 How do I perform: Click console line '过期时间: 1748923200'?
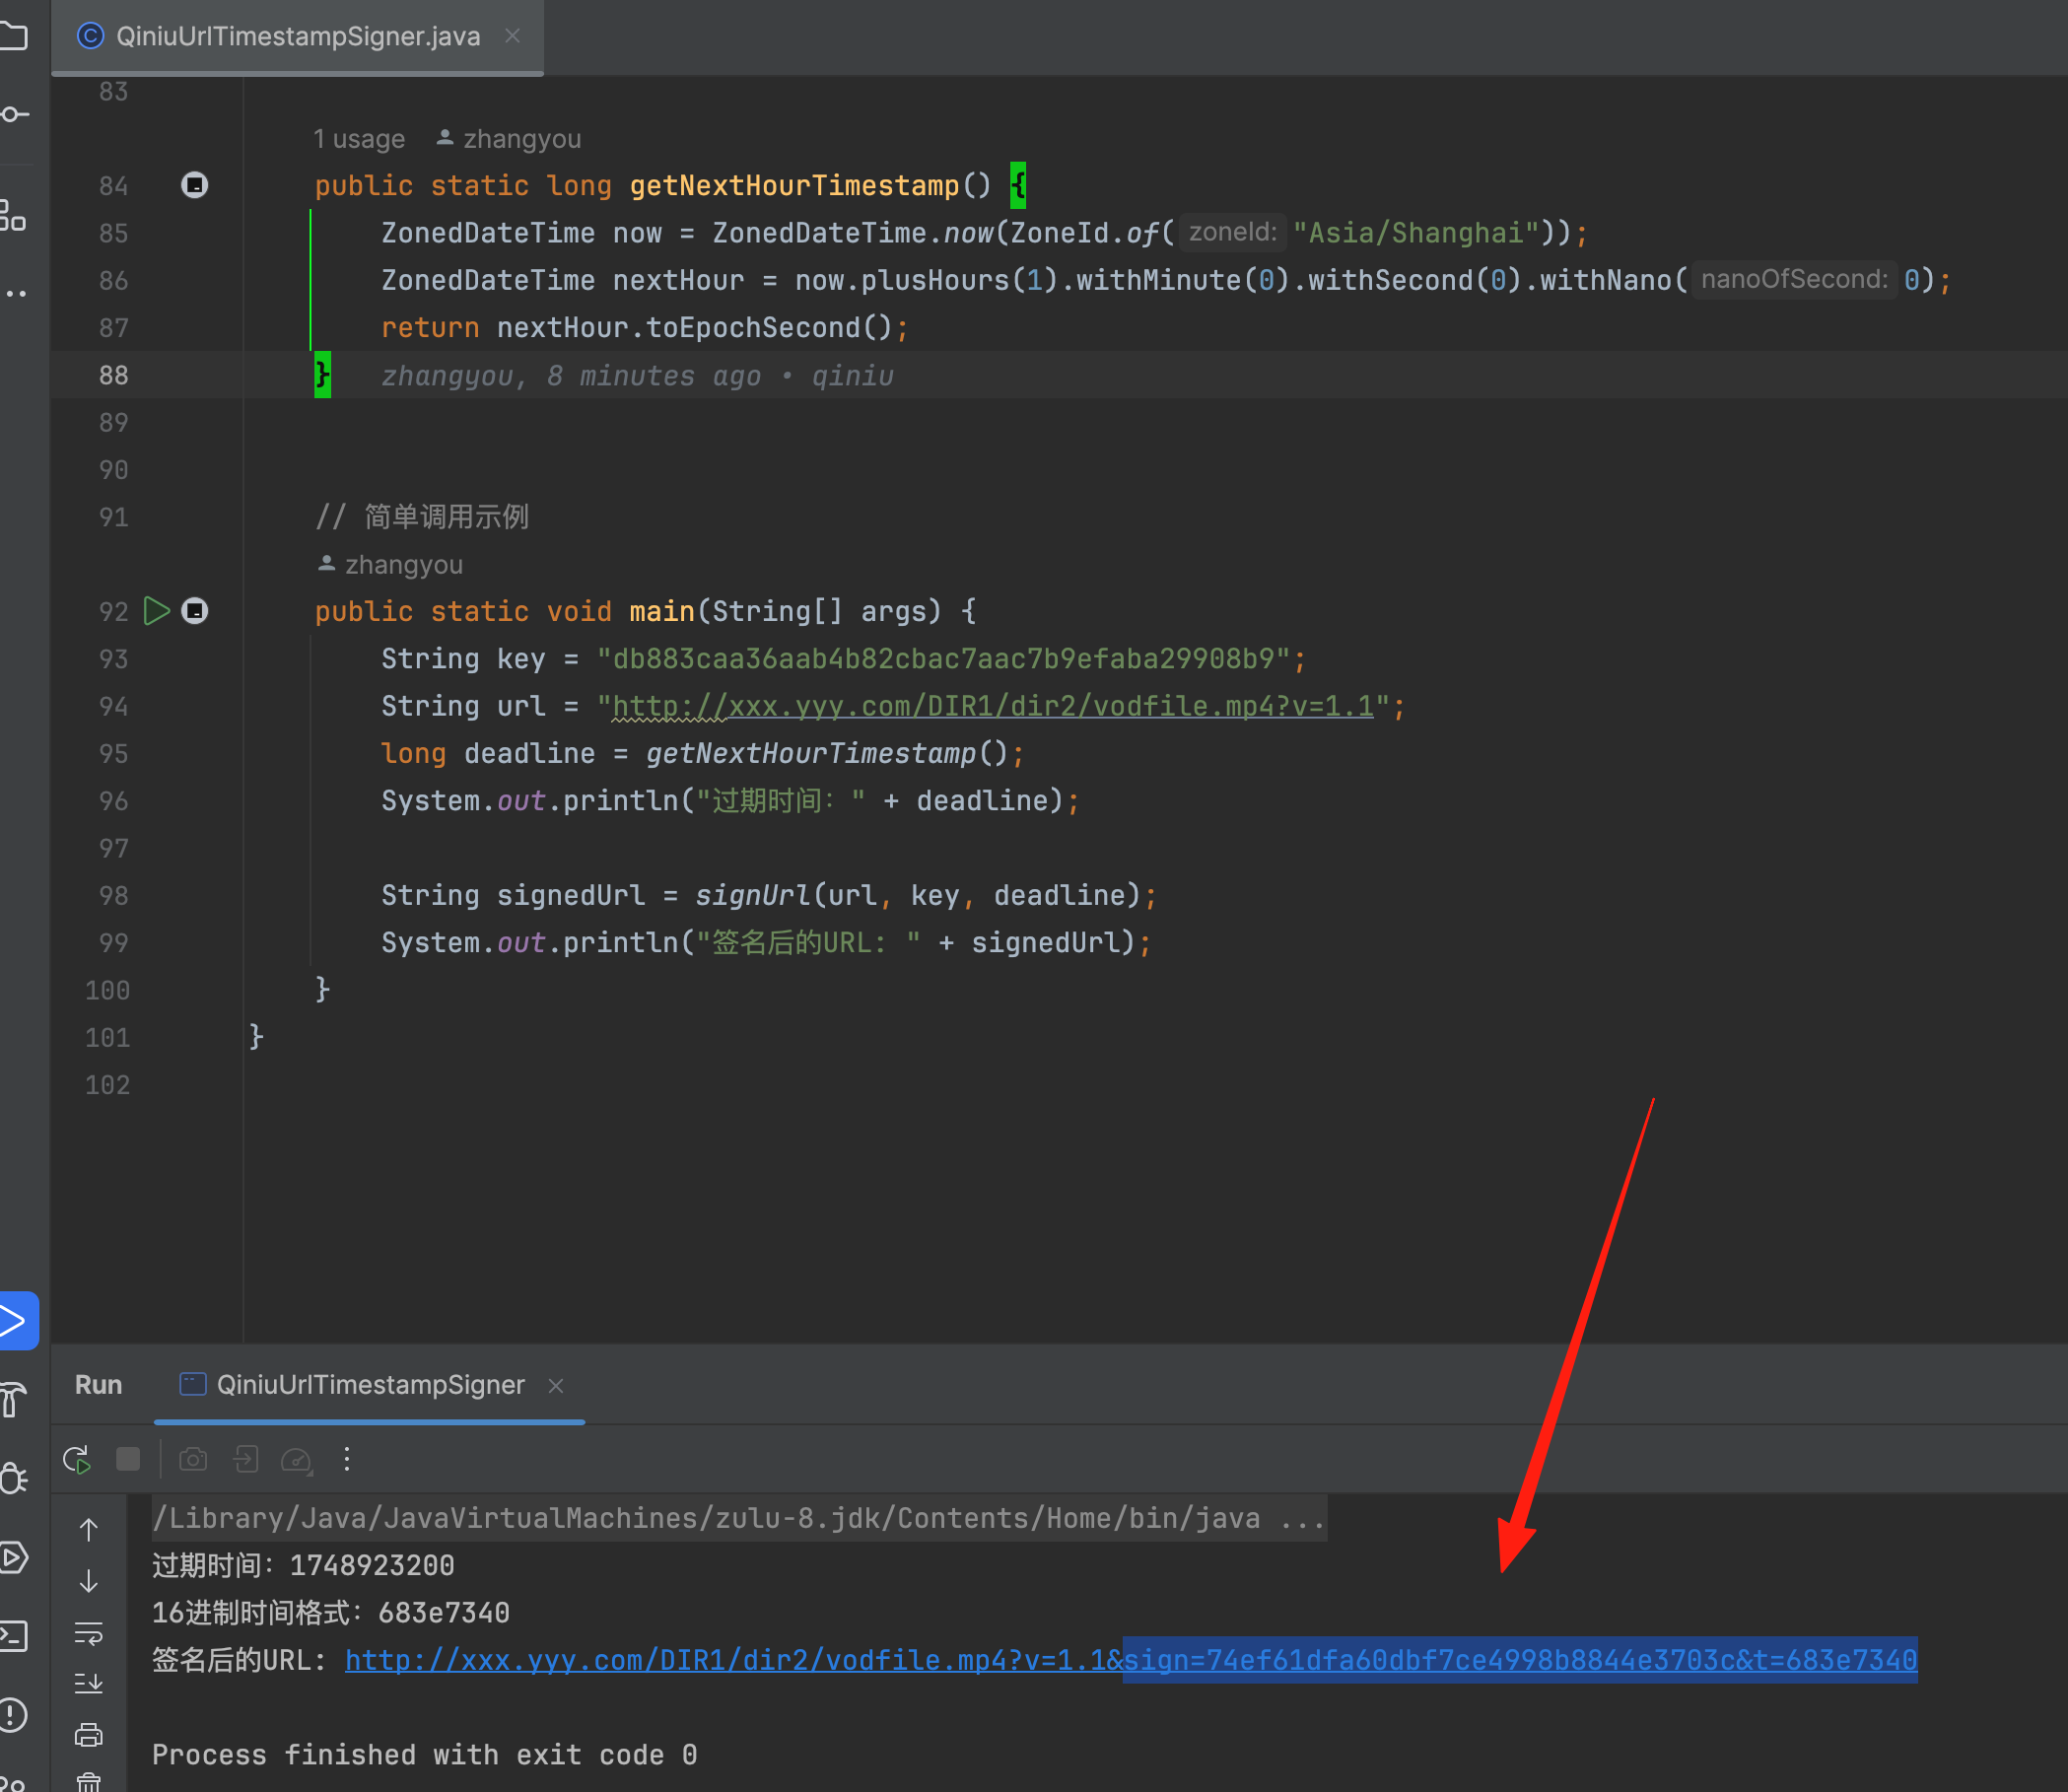[x=303, y=1565]
